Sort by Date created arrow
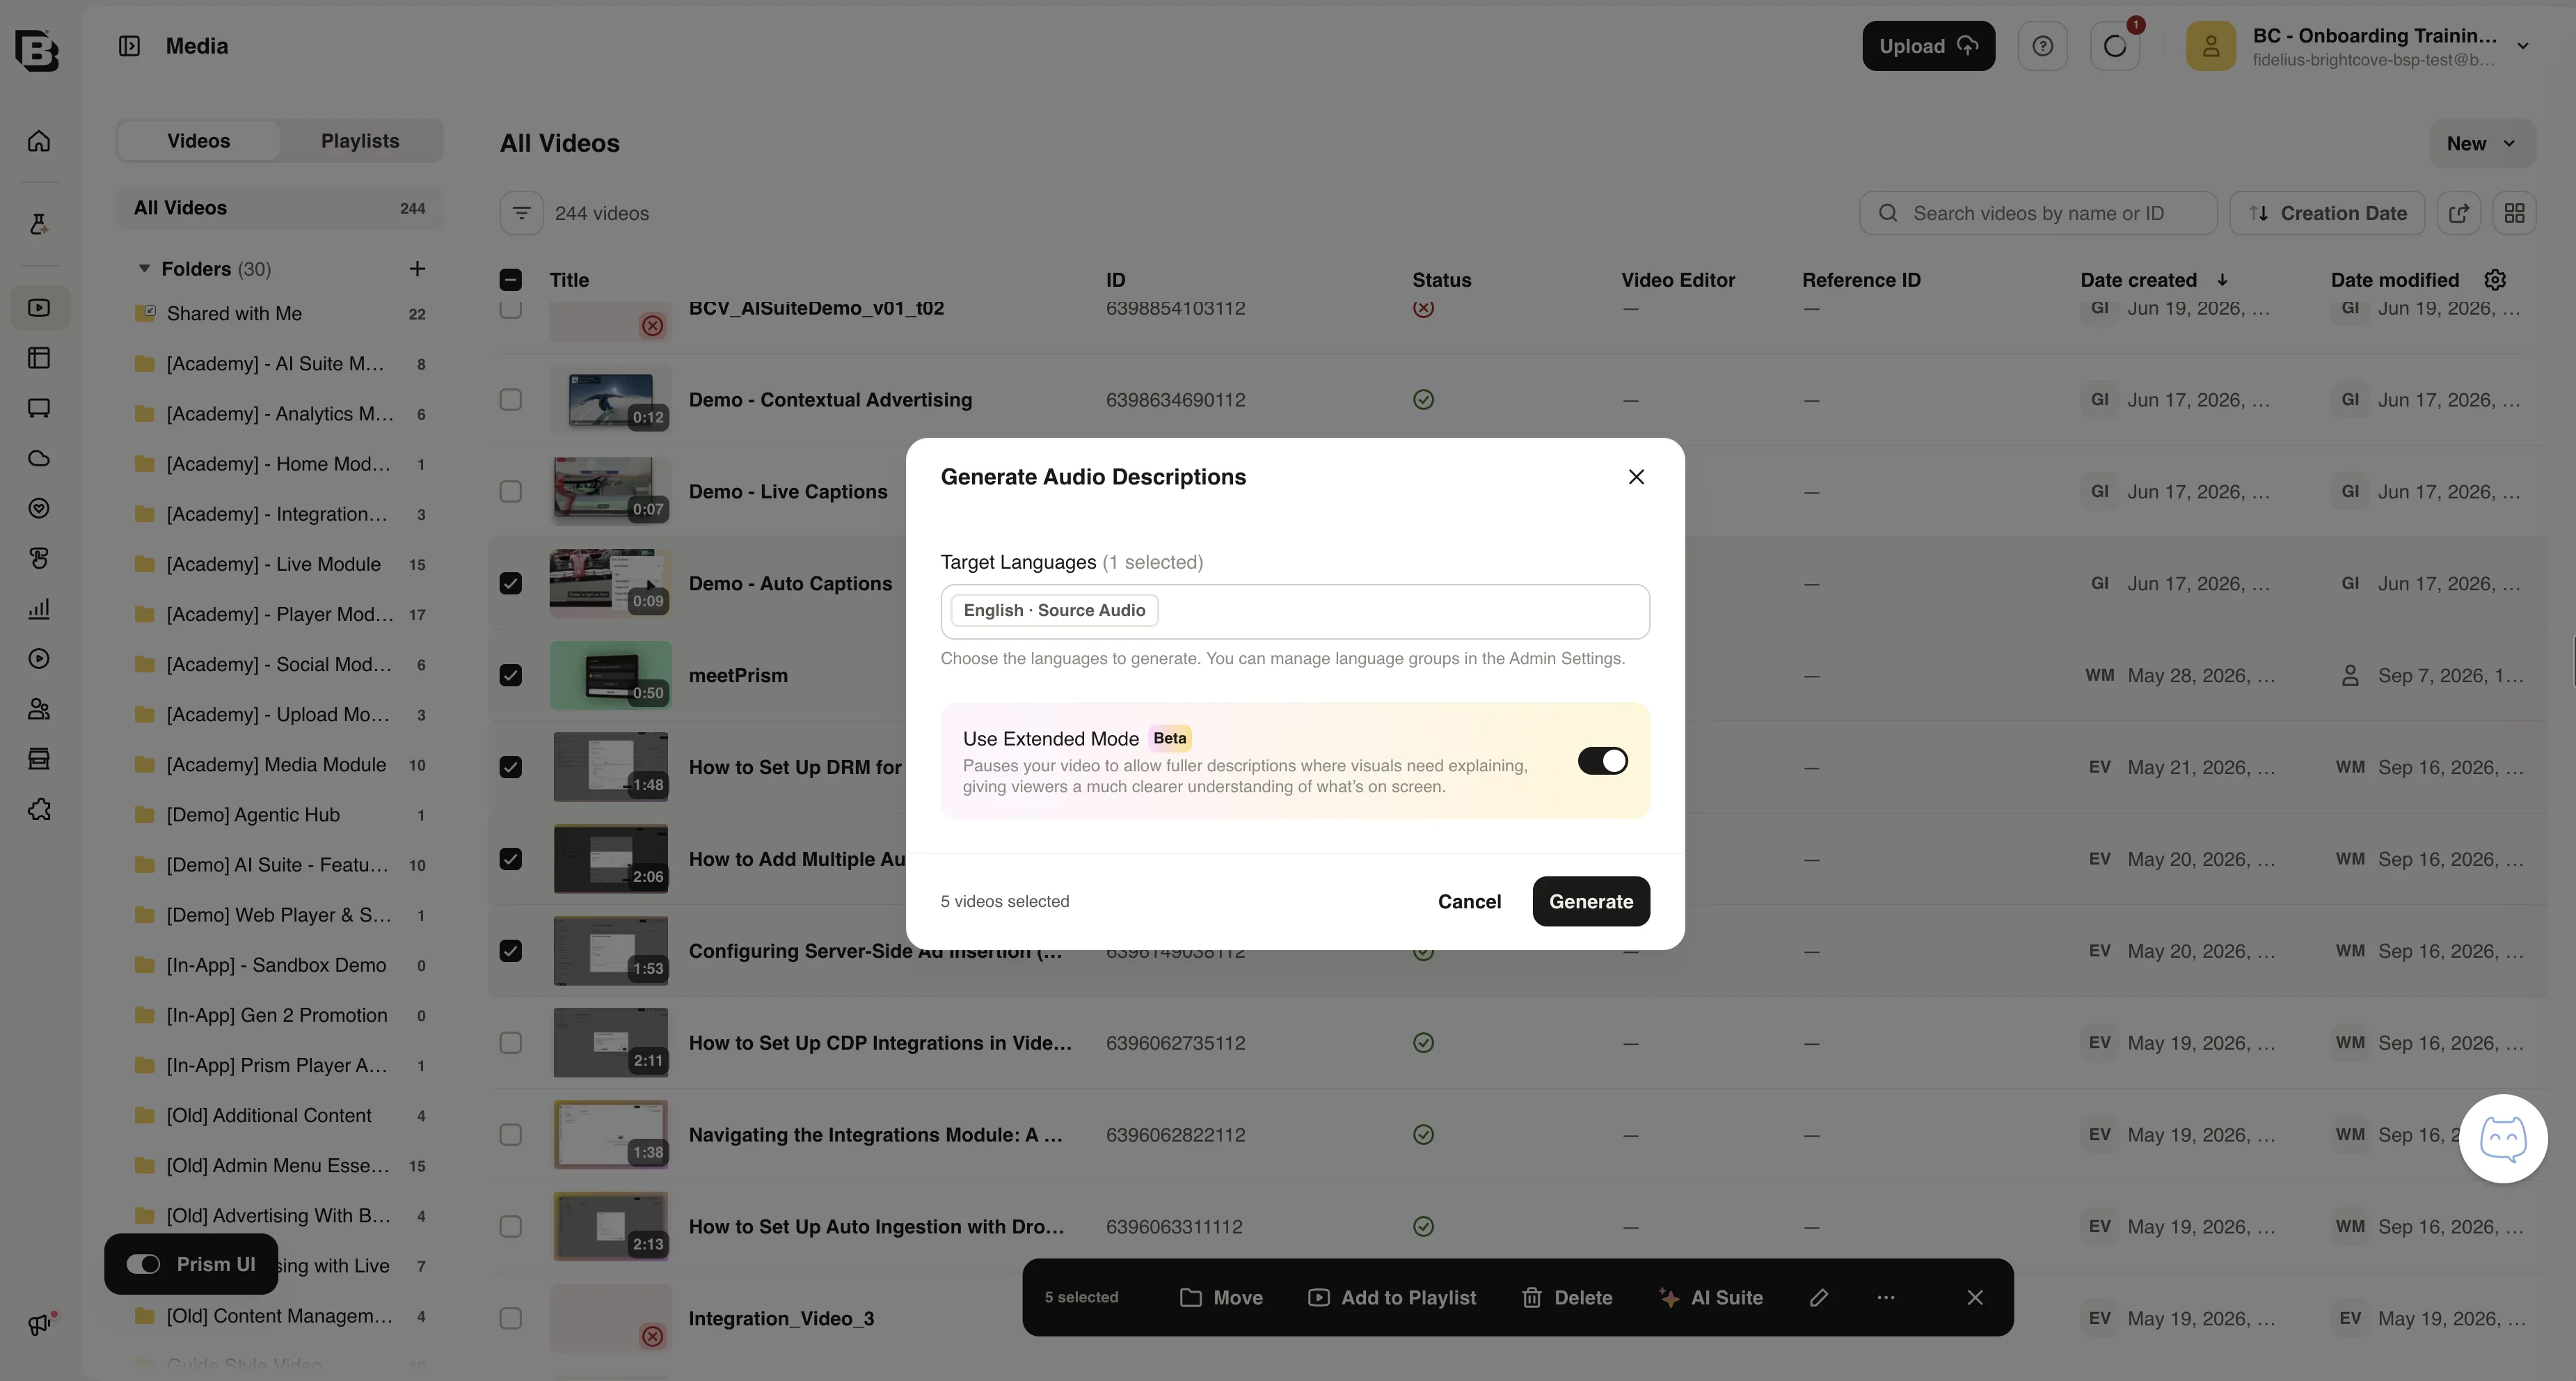The image size is (2576, 1381). [x=2222, y=280]
